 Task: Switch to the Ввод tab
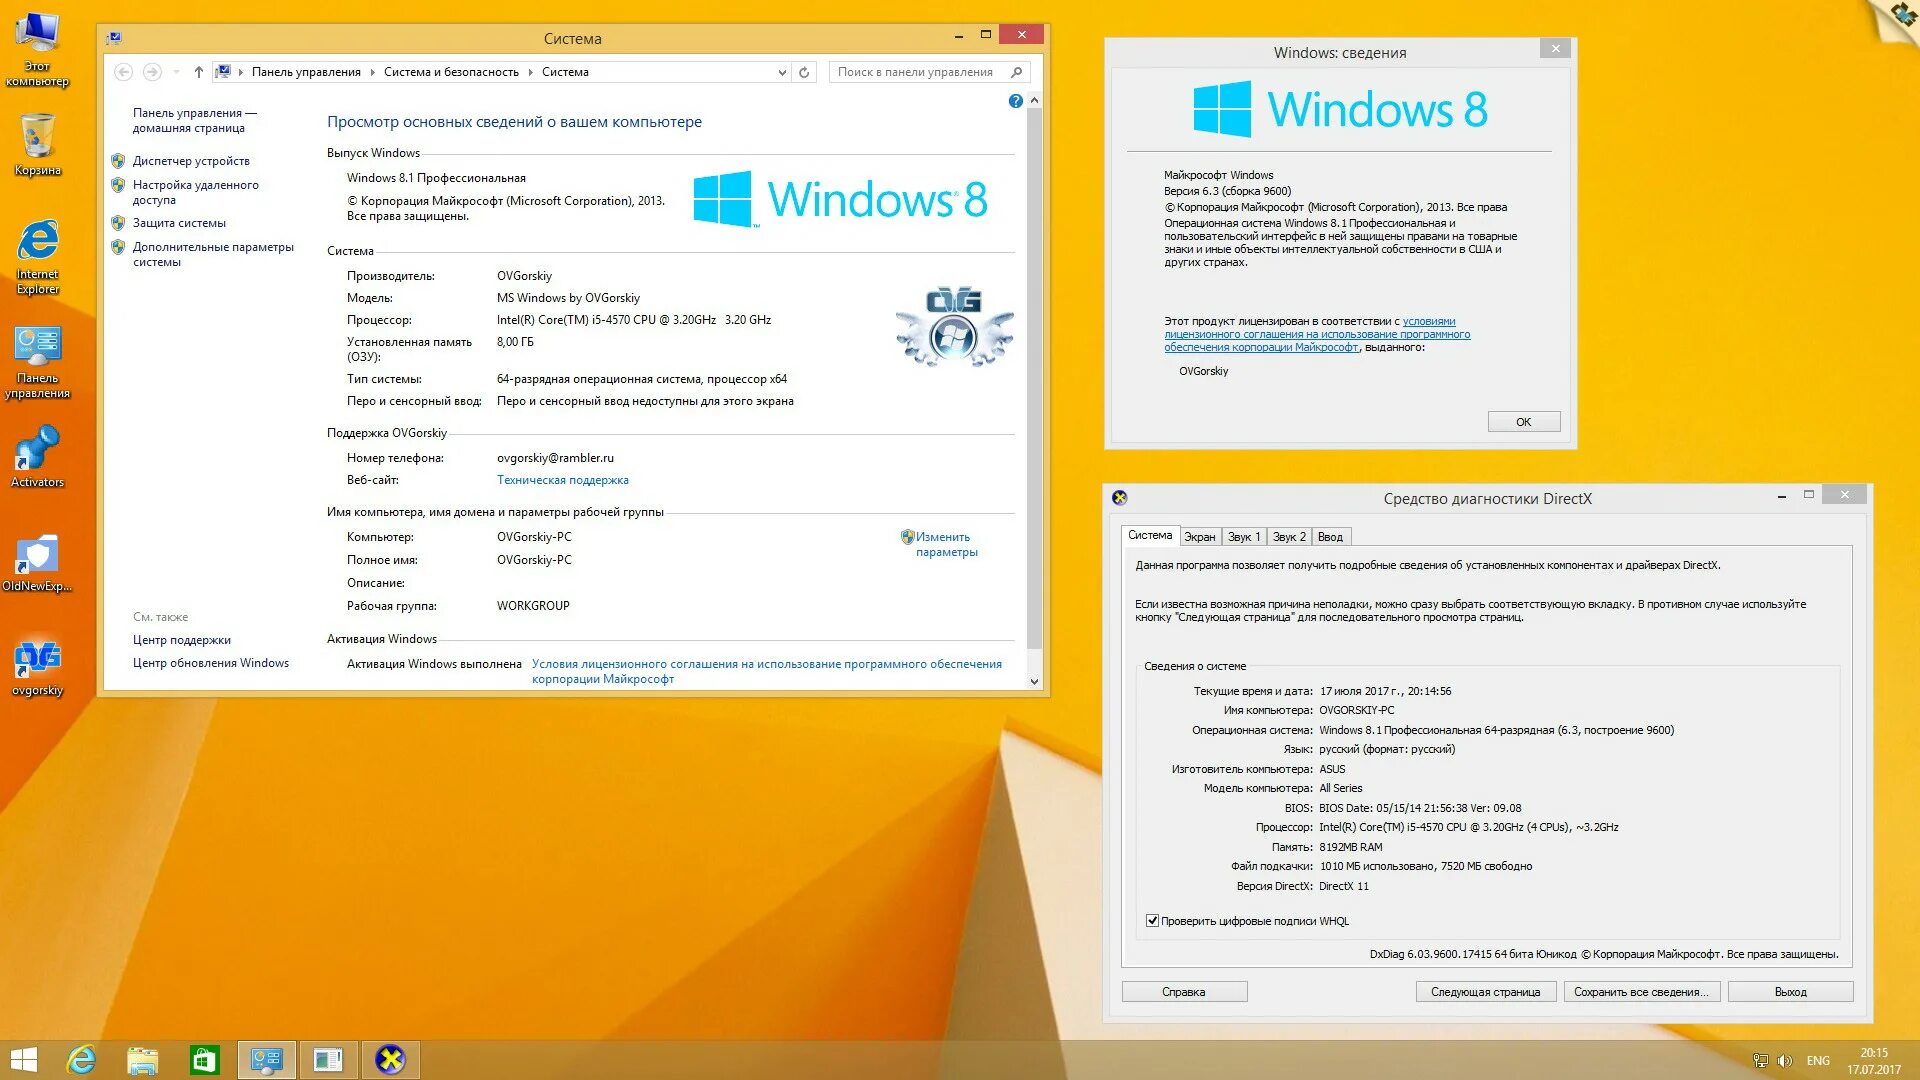(x=1330, y=537)
